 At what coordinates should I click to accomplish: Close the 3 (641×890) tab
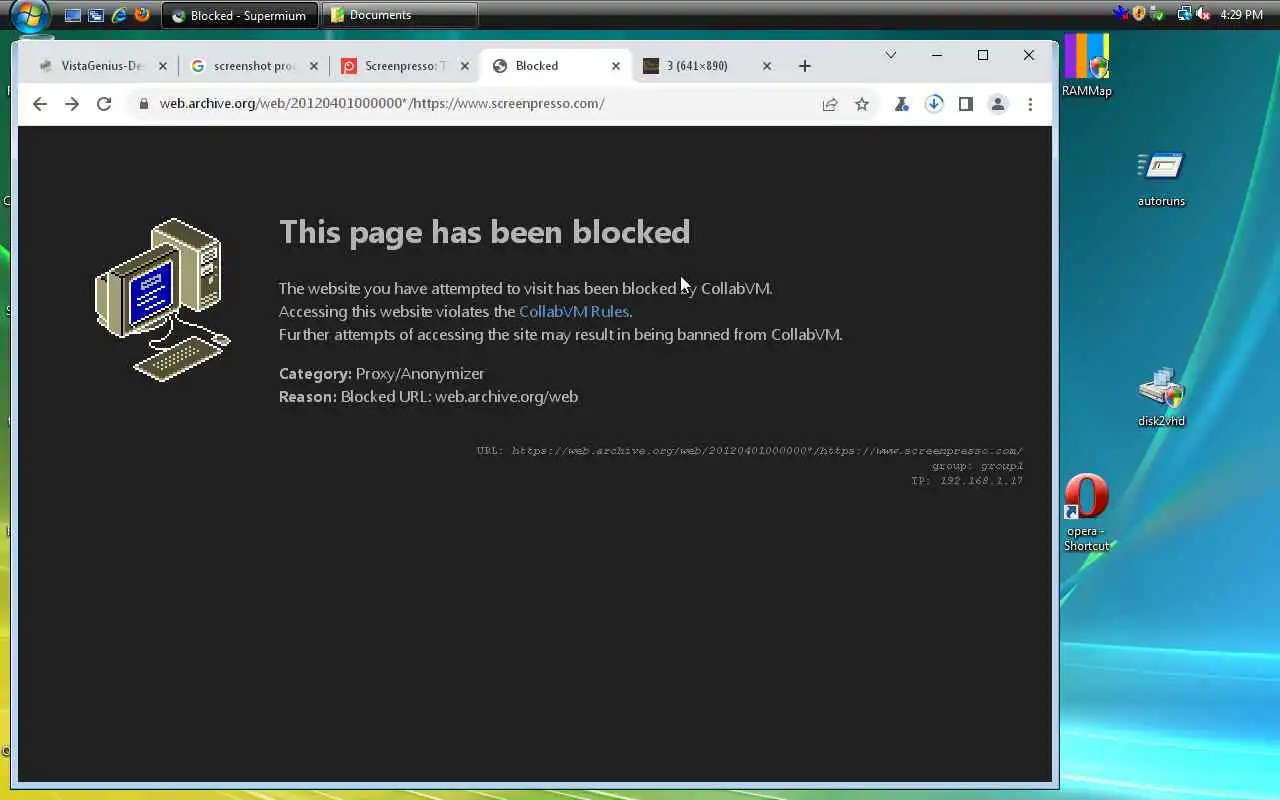coord(767,66)
